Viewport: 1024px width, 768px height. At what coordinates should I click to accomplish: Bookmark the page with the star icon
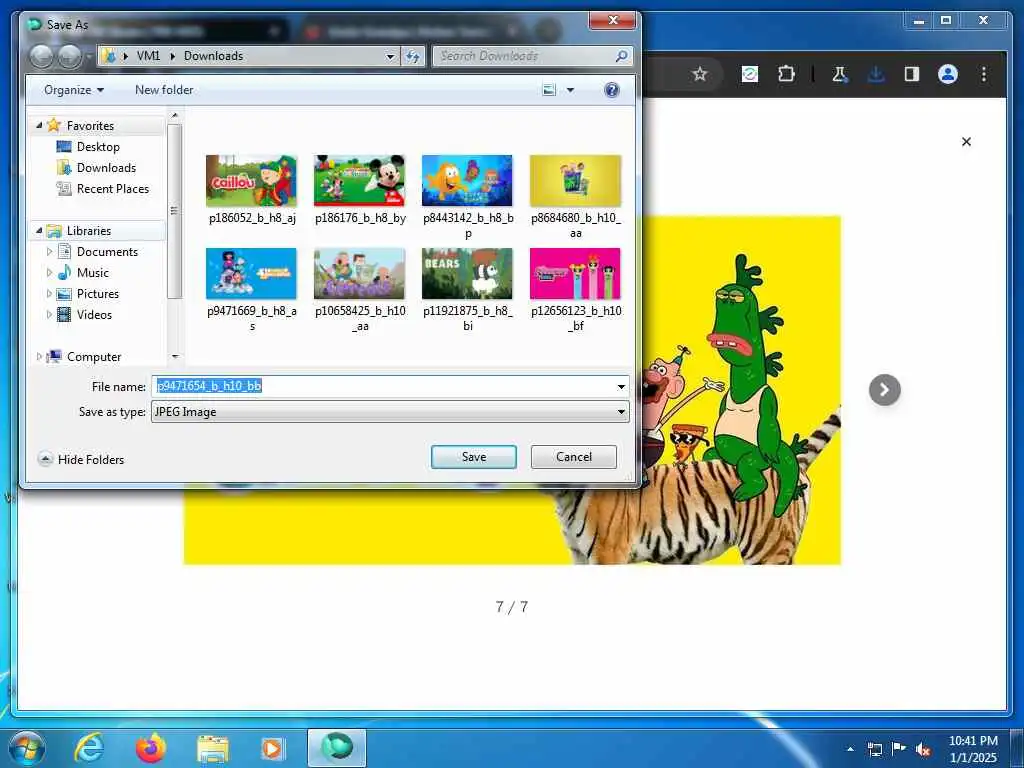[x=699, y=74]
